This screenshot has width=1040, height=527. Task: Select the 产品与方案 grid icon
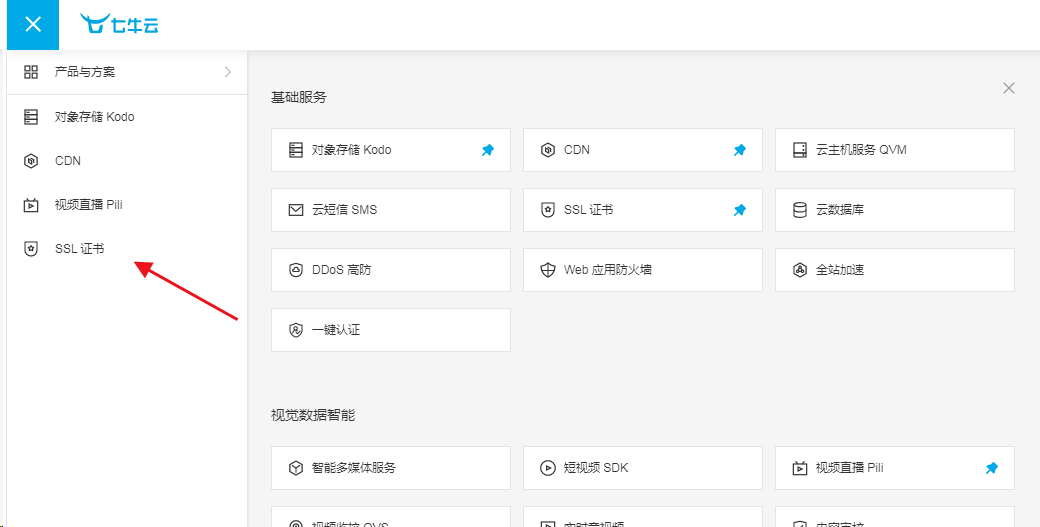(31, 72)
